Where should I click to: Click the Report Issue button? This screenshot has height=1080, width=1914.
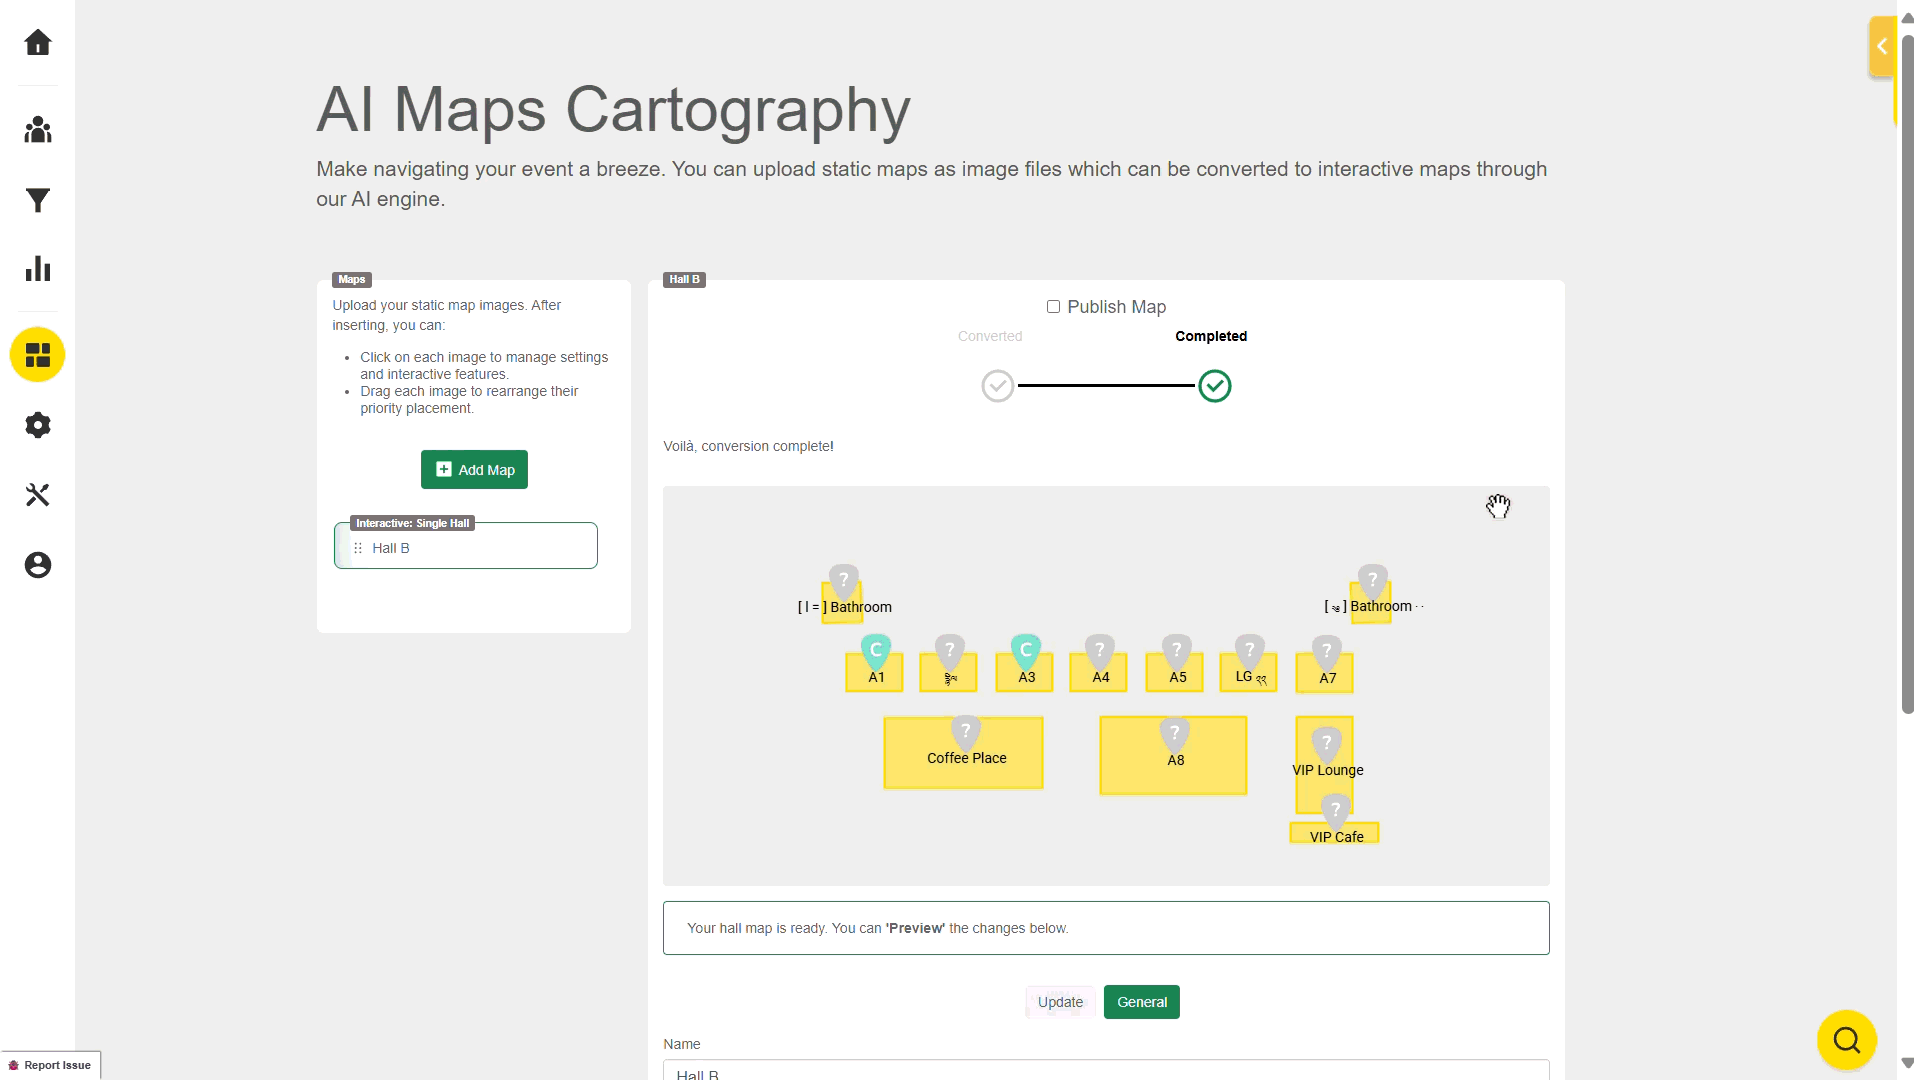pos(51,1065)
